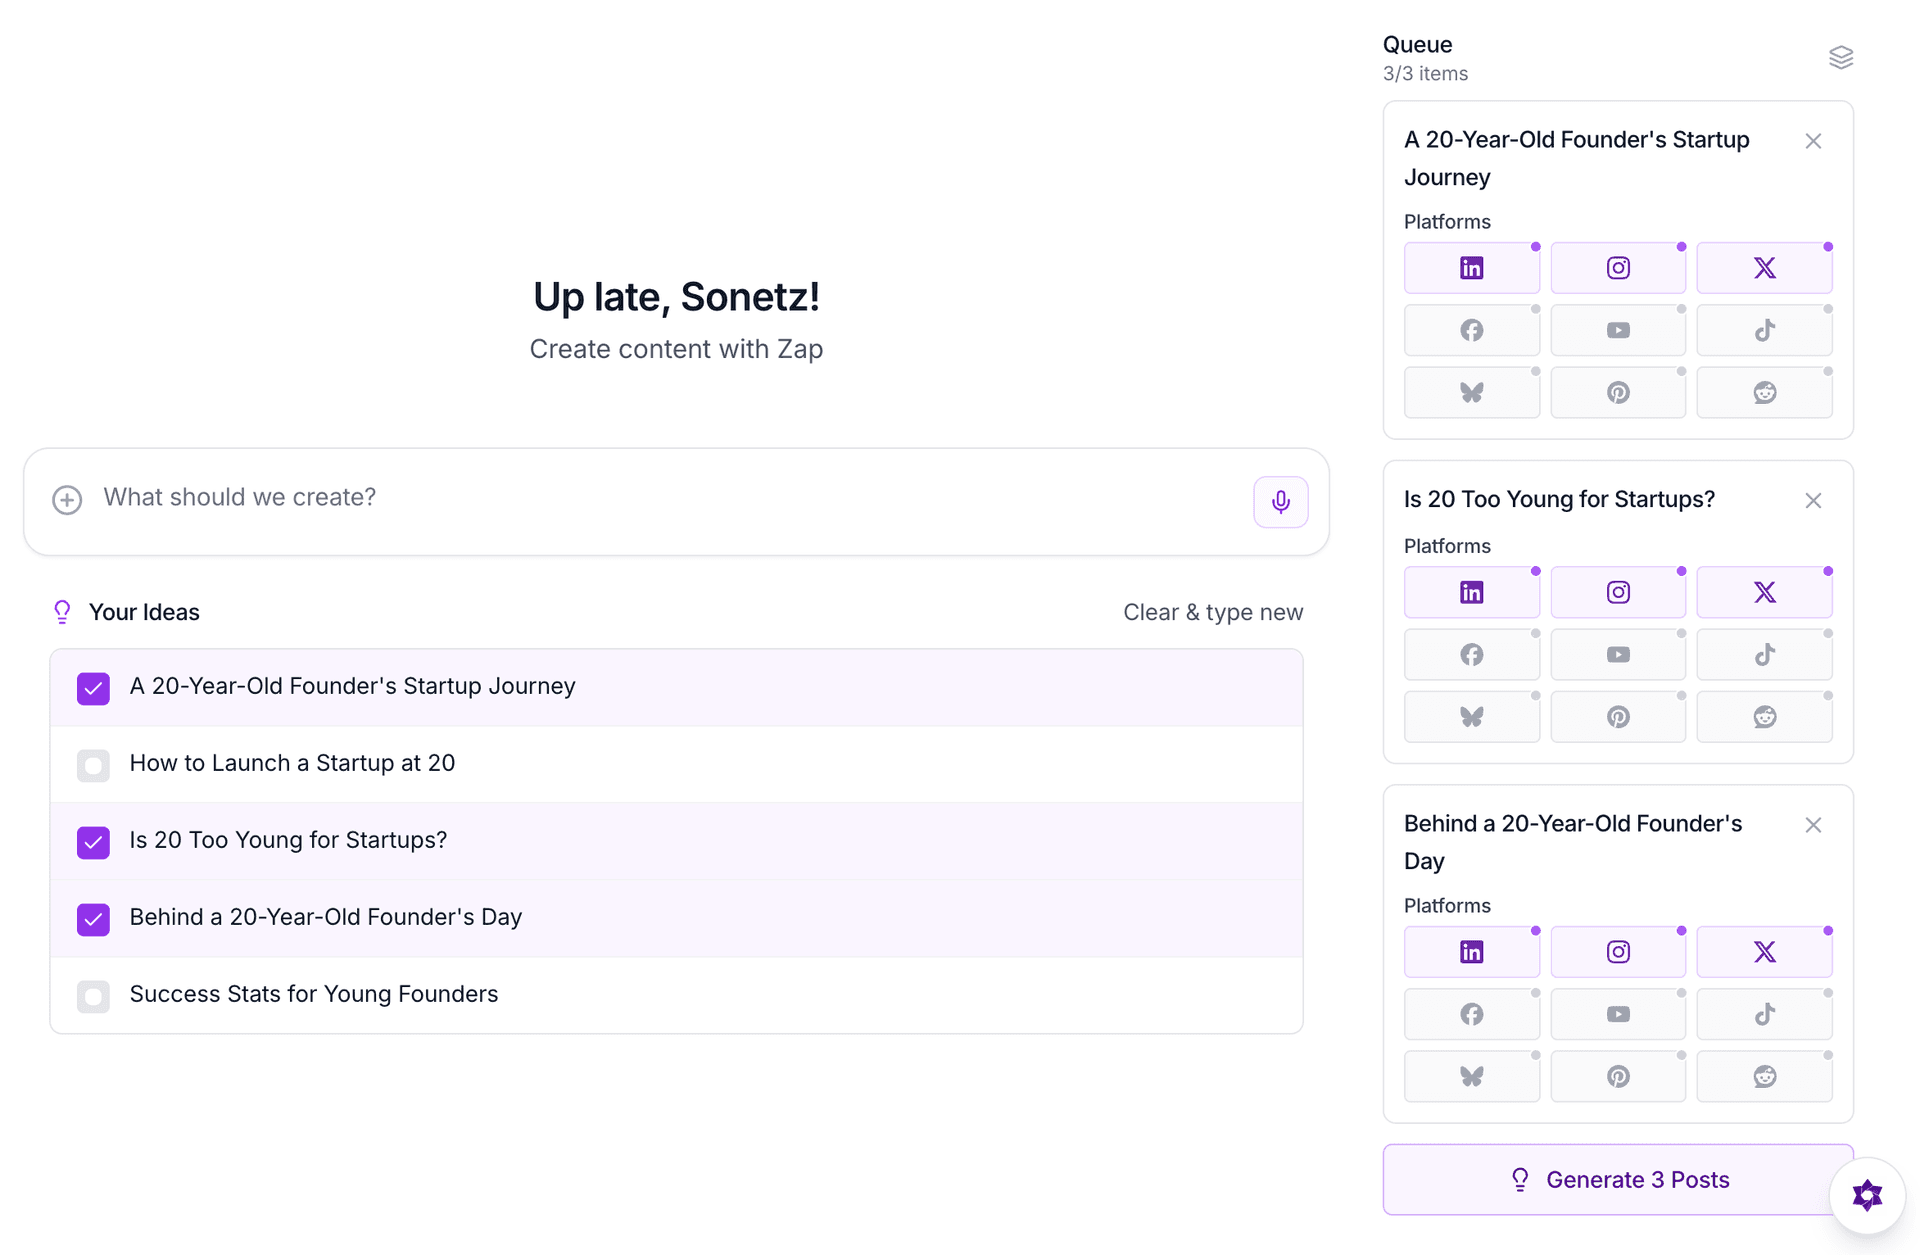This screenshot has height=1255, width=1920.
Task: Click 'Clear & type new' link
Action: [x=1213, y=611]
